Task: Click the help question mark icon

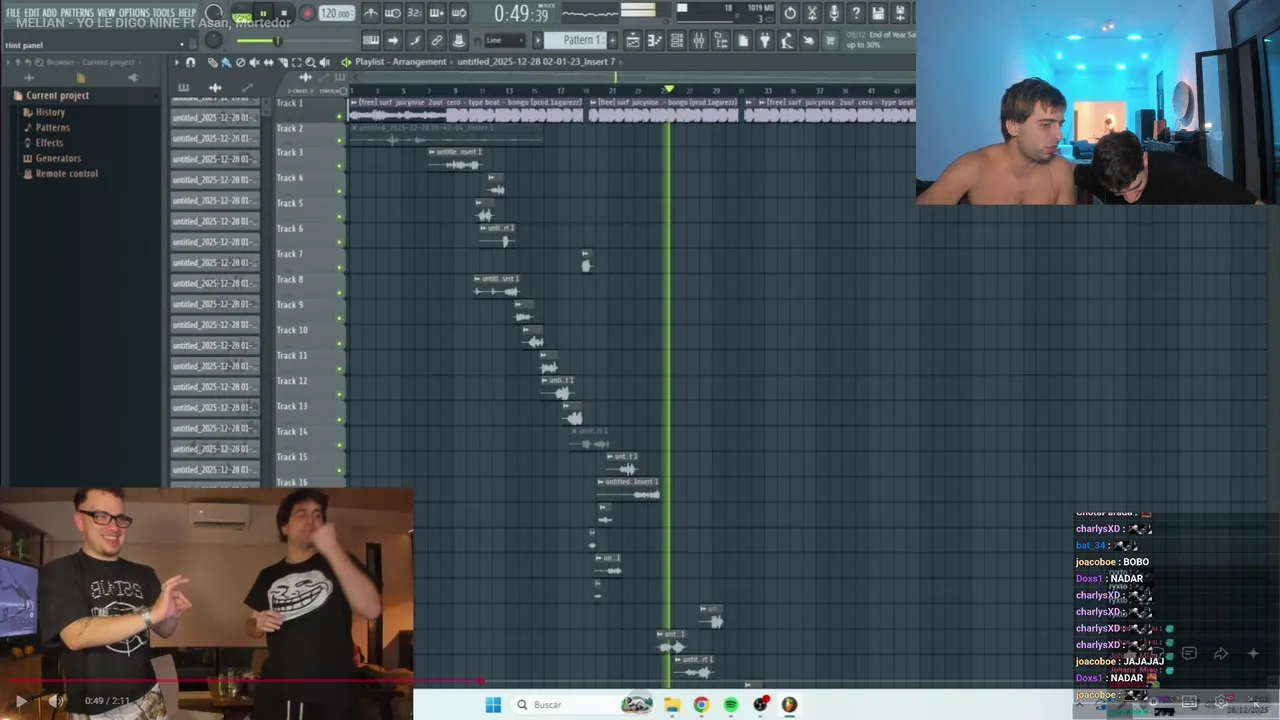Action: [856, 13]
